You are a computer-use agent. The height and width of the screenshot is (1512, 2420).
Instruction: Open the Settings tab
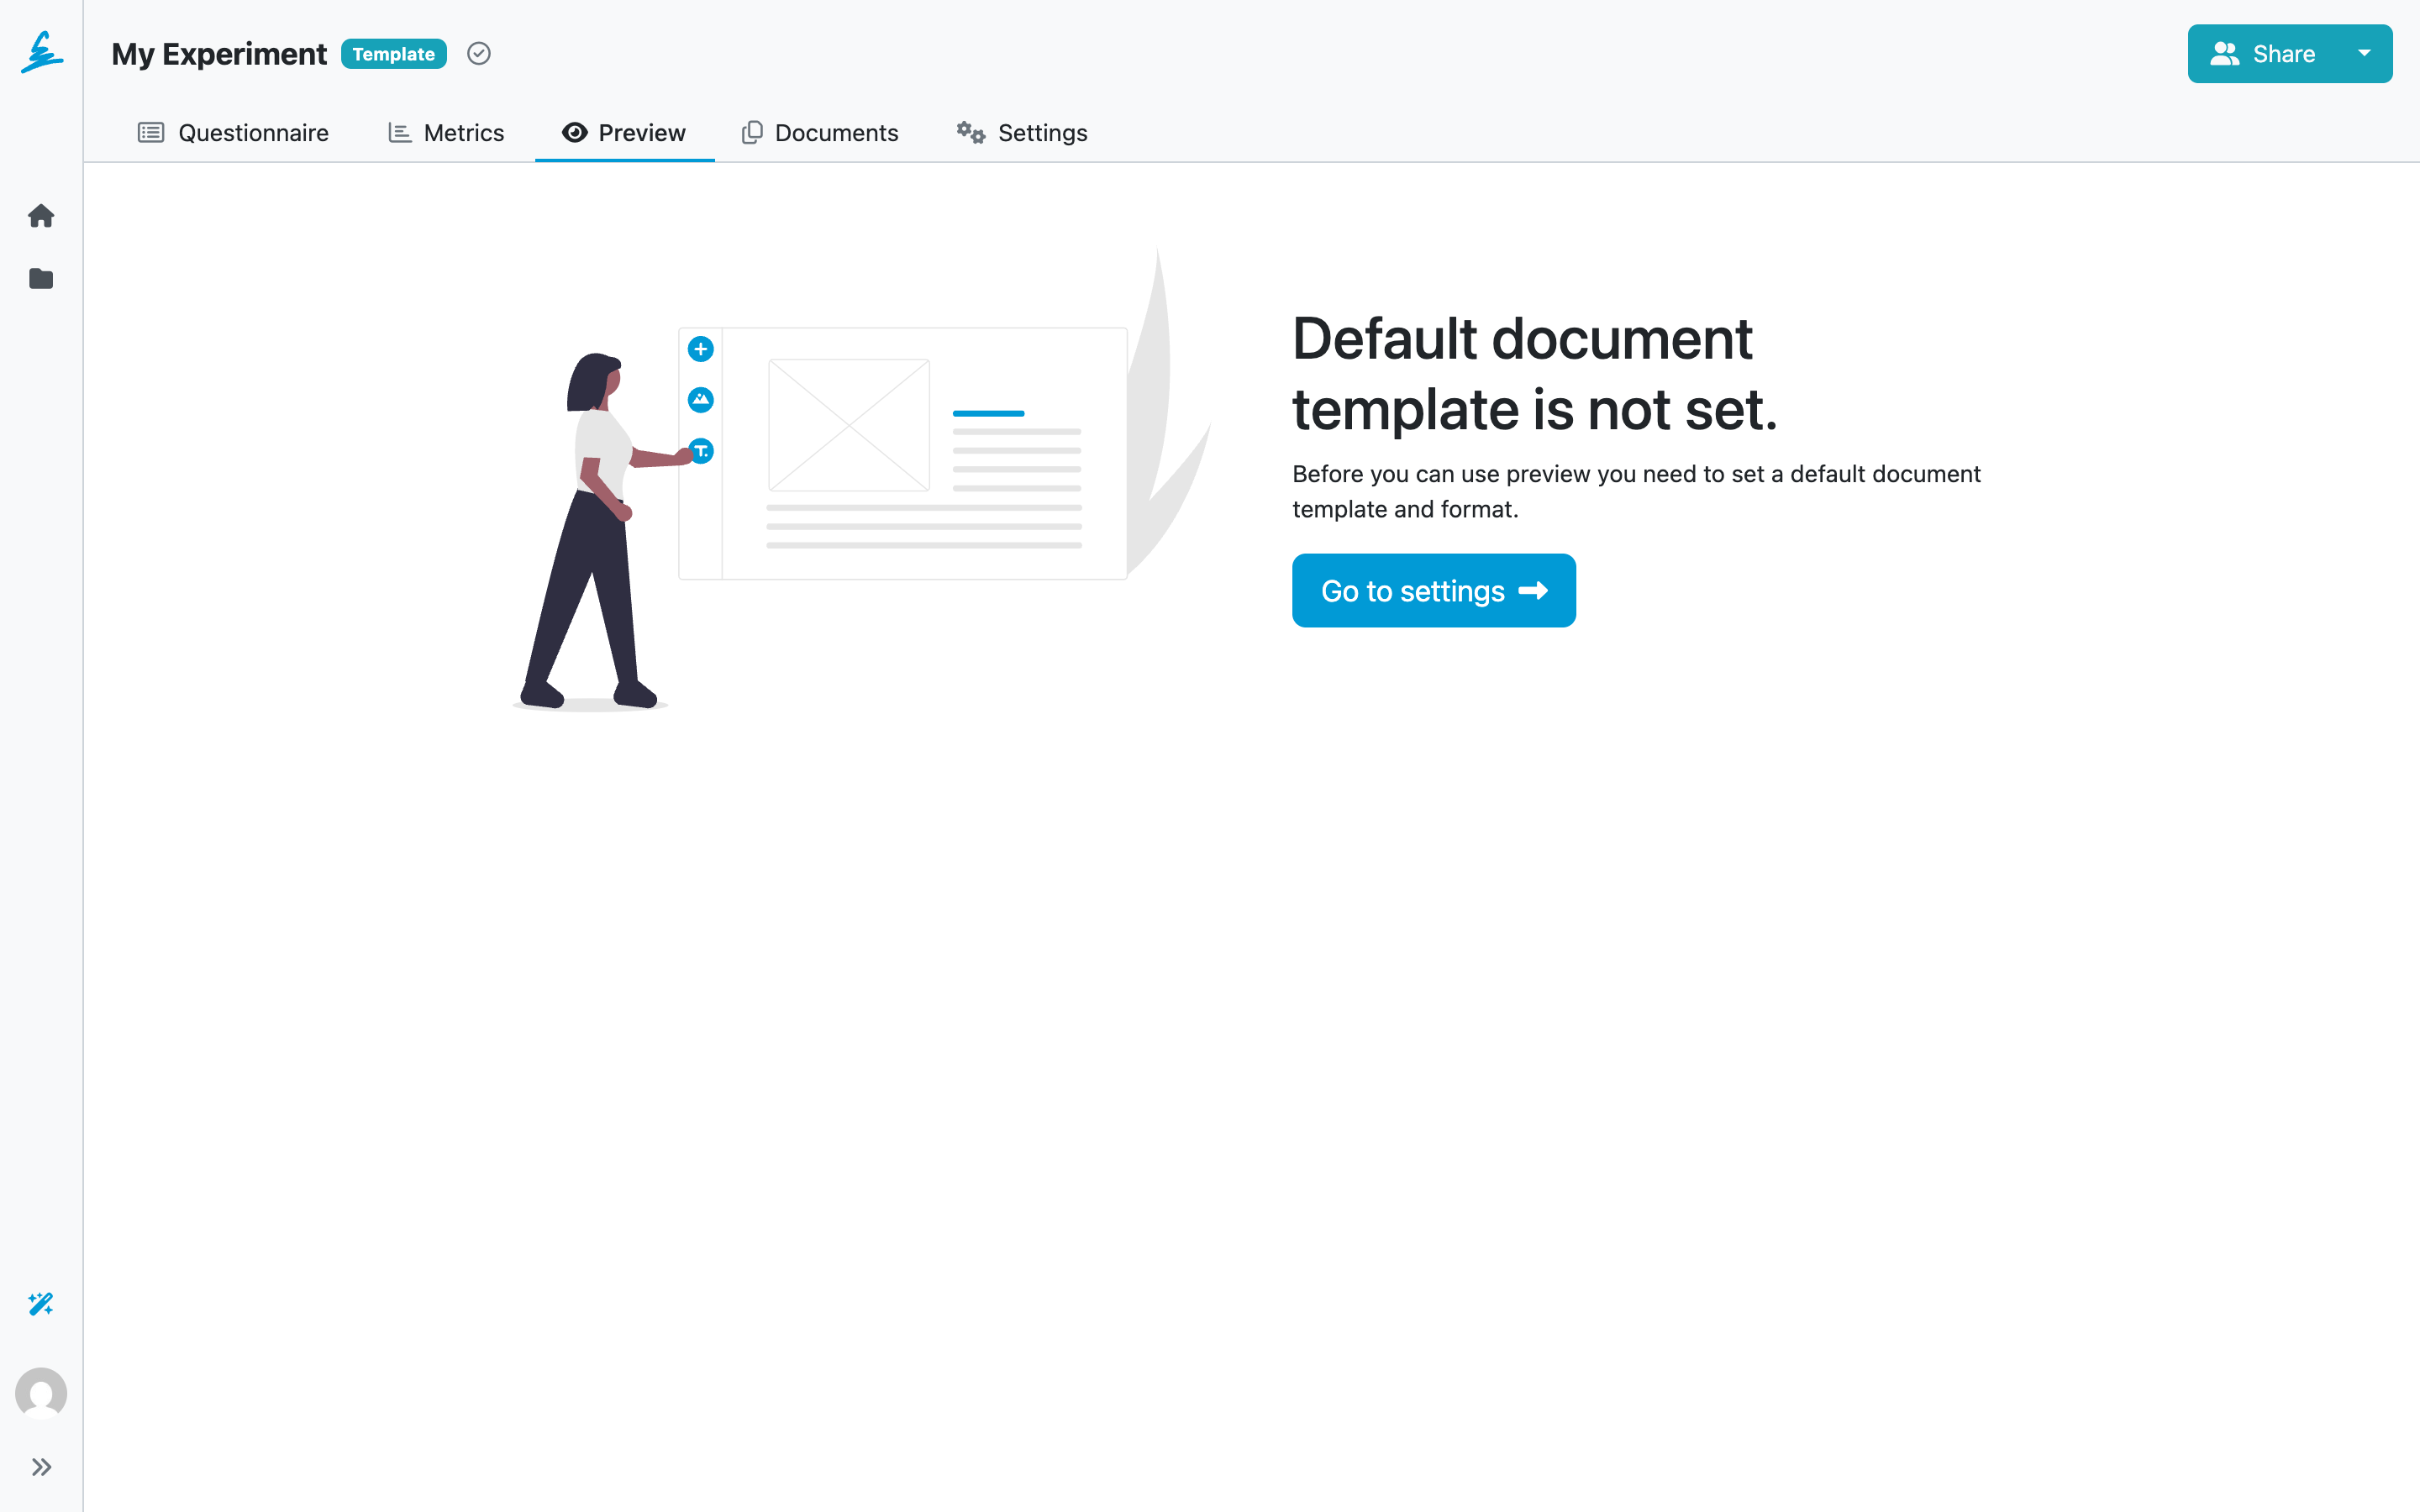(1022, 133)
